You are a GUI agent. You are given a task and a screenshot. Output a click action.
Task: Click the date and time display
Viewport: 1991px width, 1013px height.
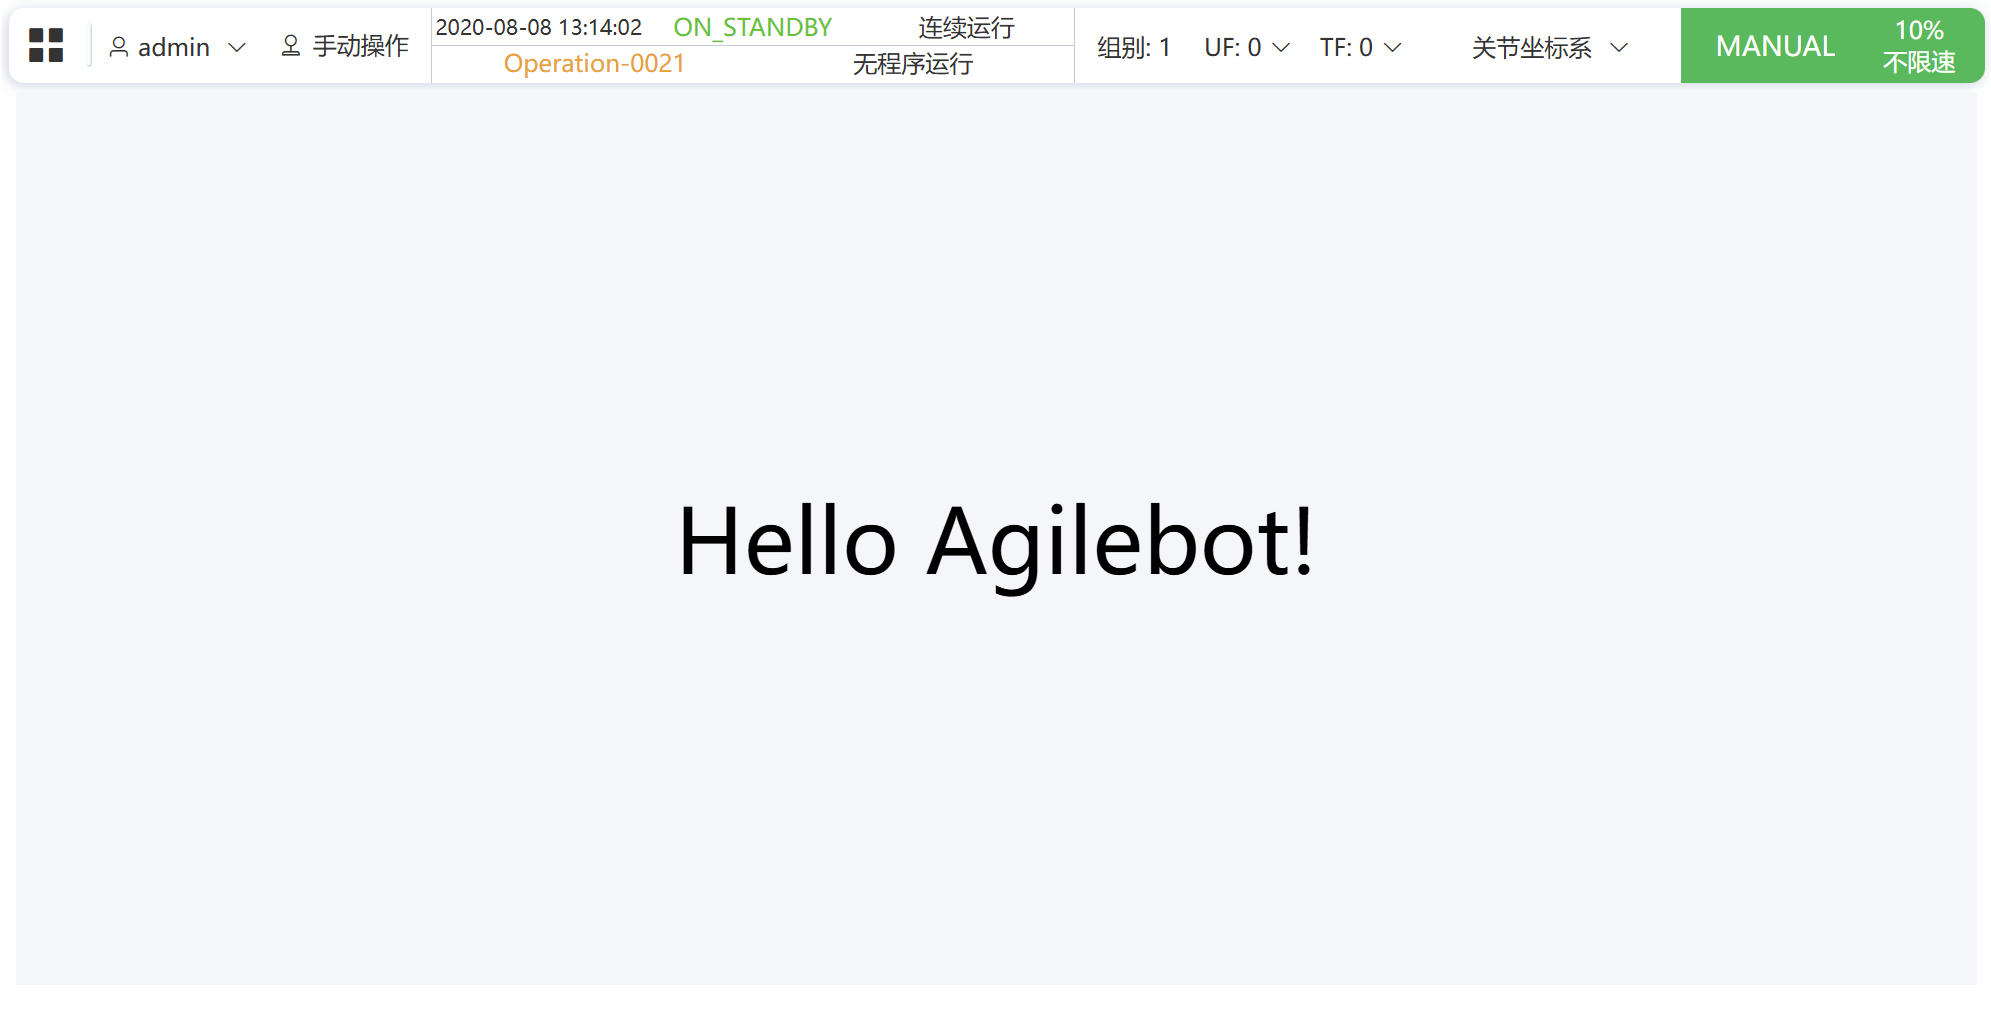point(538,27)
